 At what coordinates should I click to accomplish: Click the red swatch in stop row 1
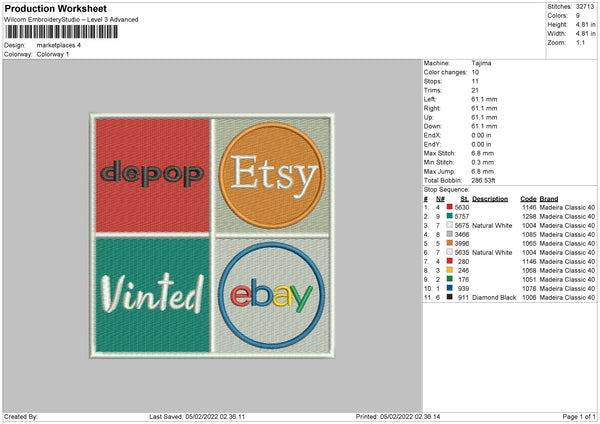pos(449,207)
